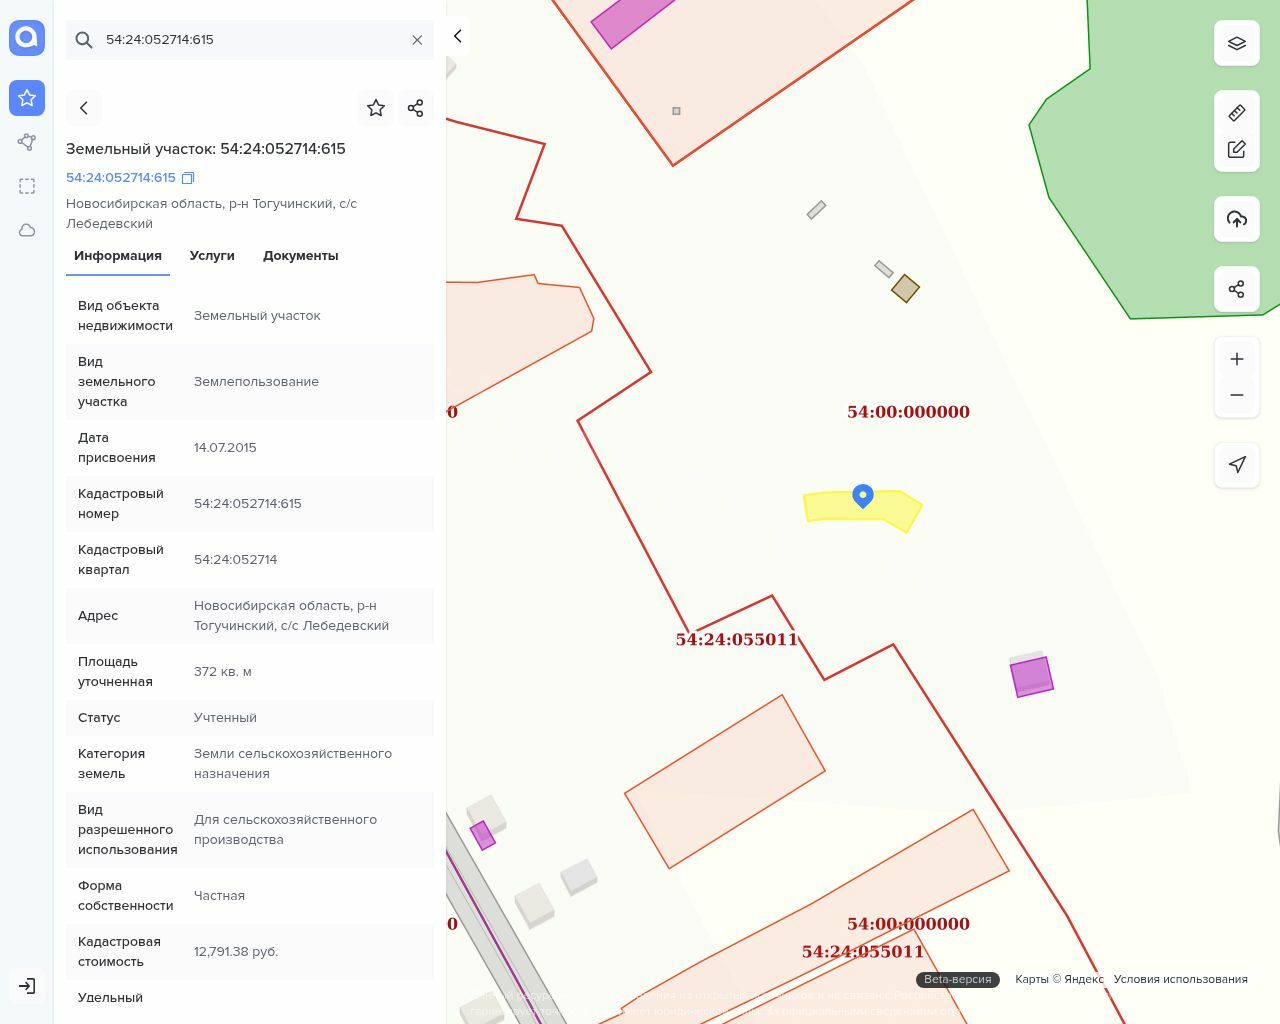Share this land parcel card
This screenshot has width=1280, height=1024.
(416, 108)
